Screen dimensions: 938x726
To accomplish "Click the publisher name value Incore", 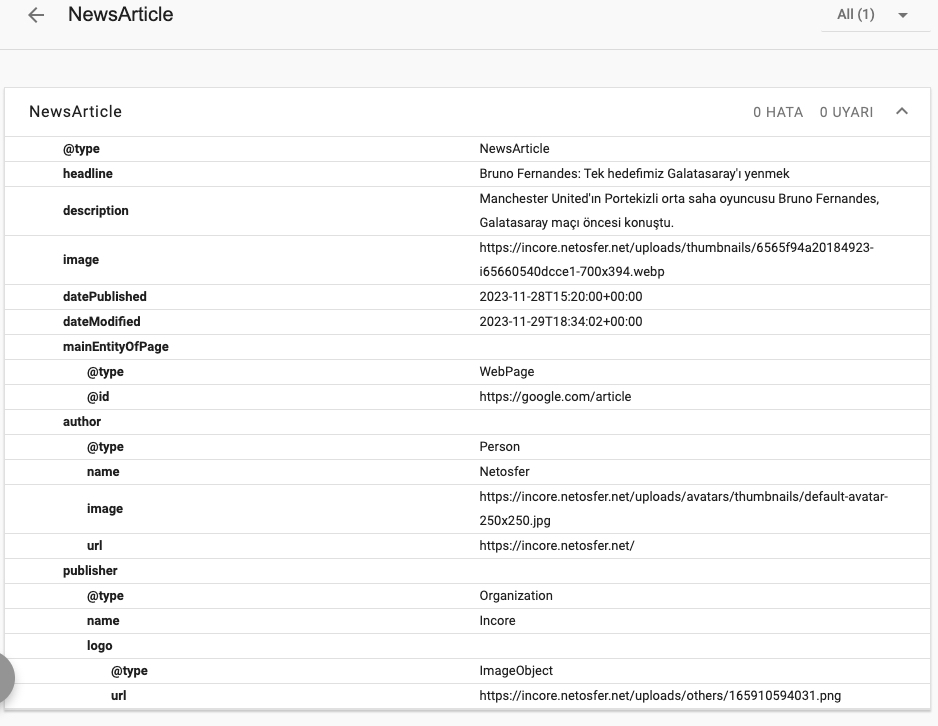I will pos(497,621).
